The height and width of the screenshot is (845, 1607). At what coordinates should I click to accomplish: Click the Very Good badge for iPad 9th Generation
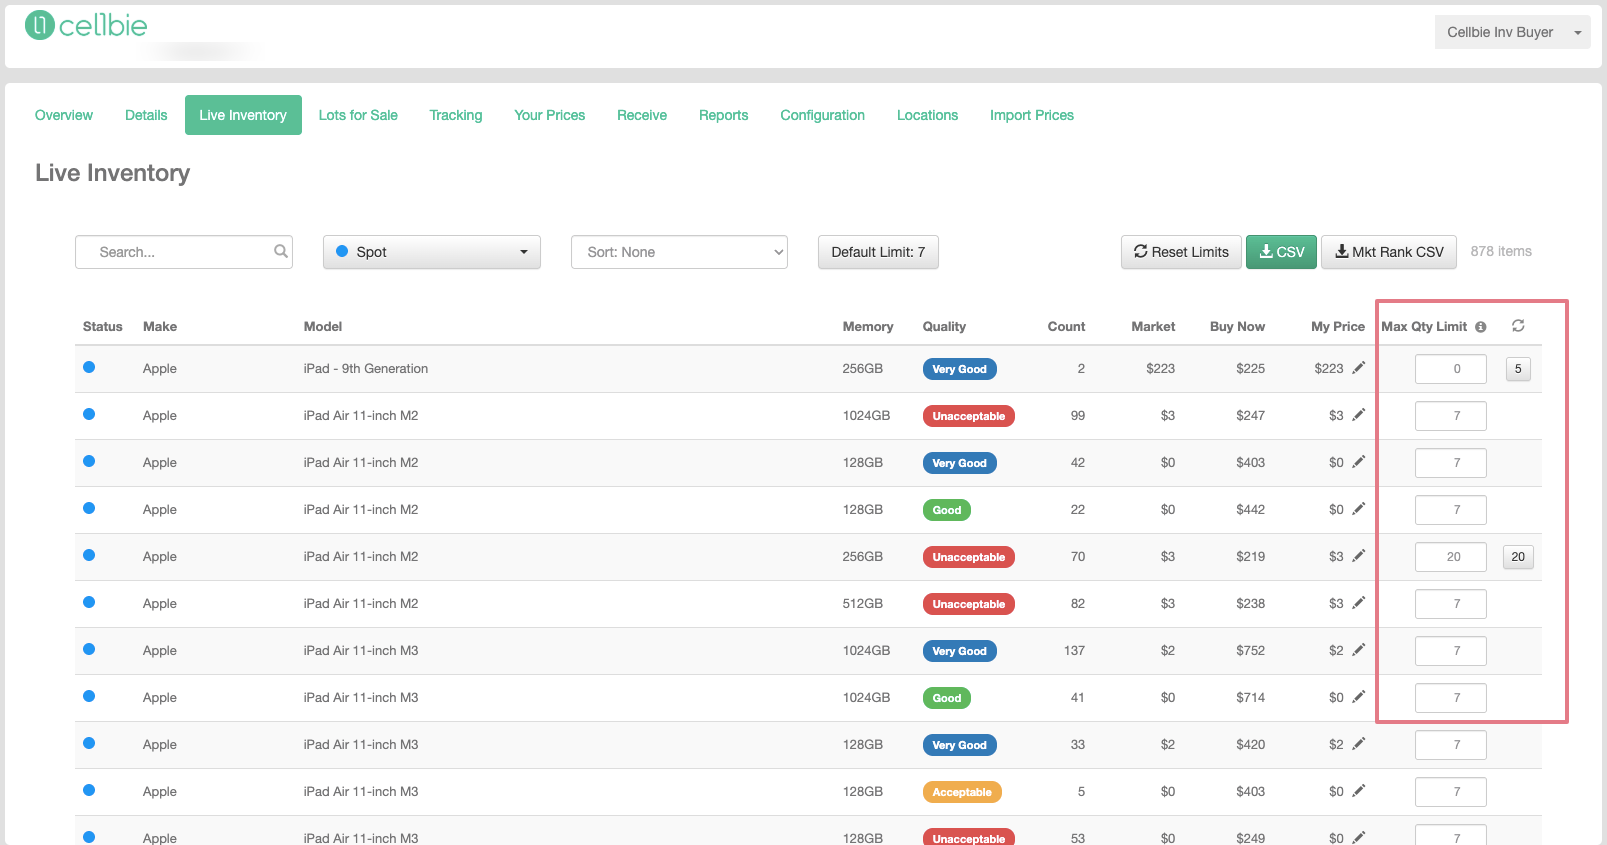[x=960, y=369]
